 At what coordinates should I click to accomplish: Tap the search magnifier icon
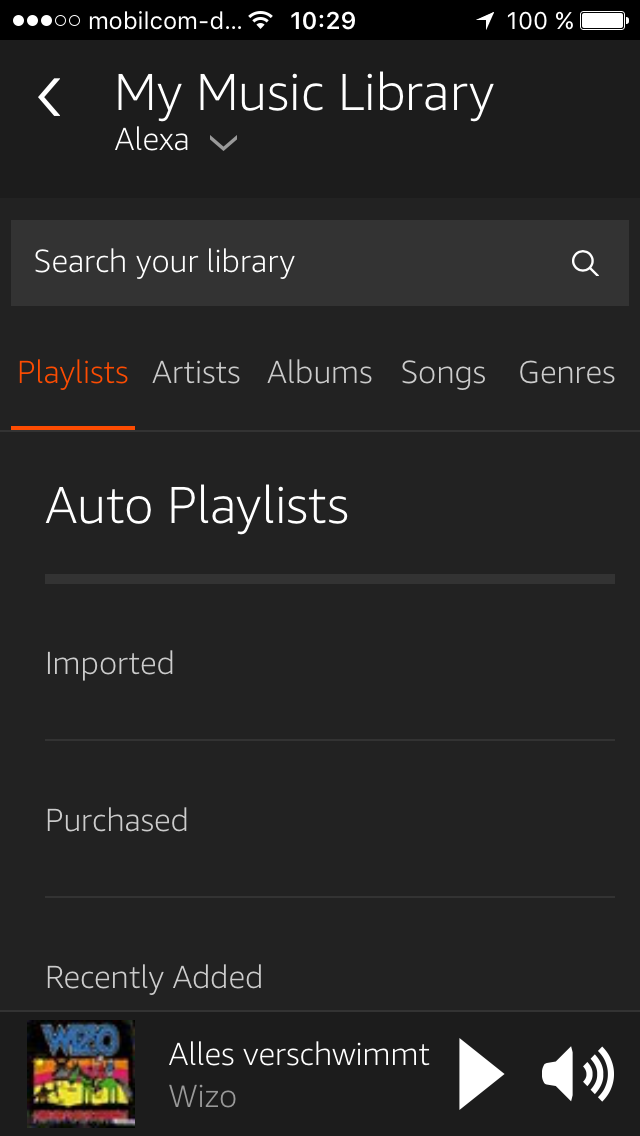(585, 263)
